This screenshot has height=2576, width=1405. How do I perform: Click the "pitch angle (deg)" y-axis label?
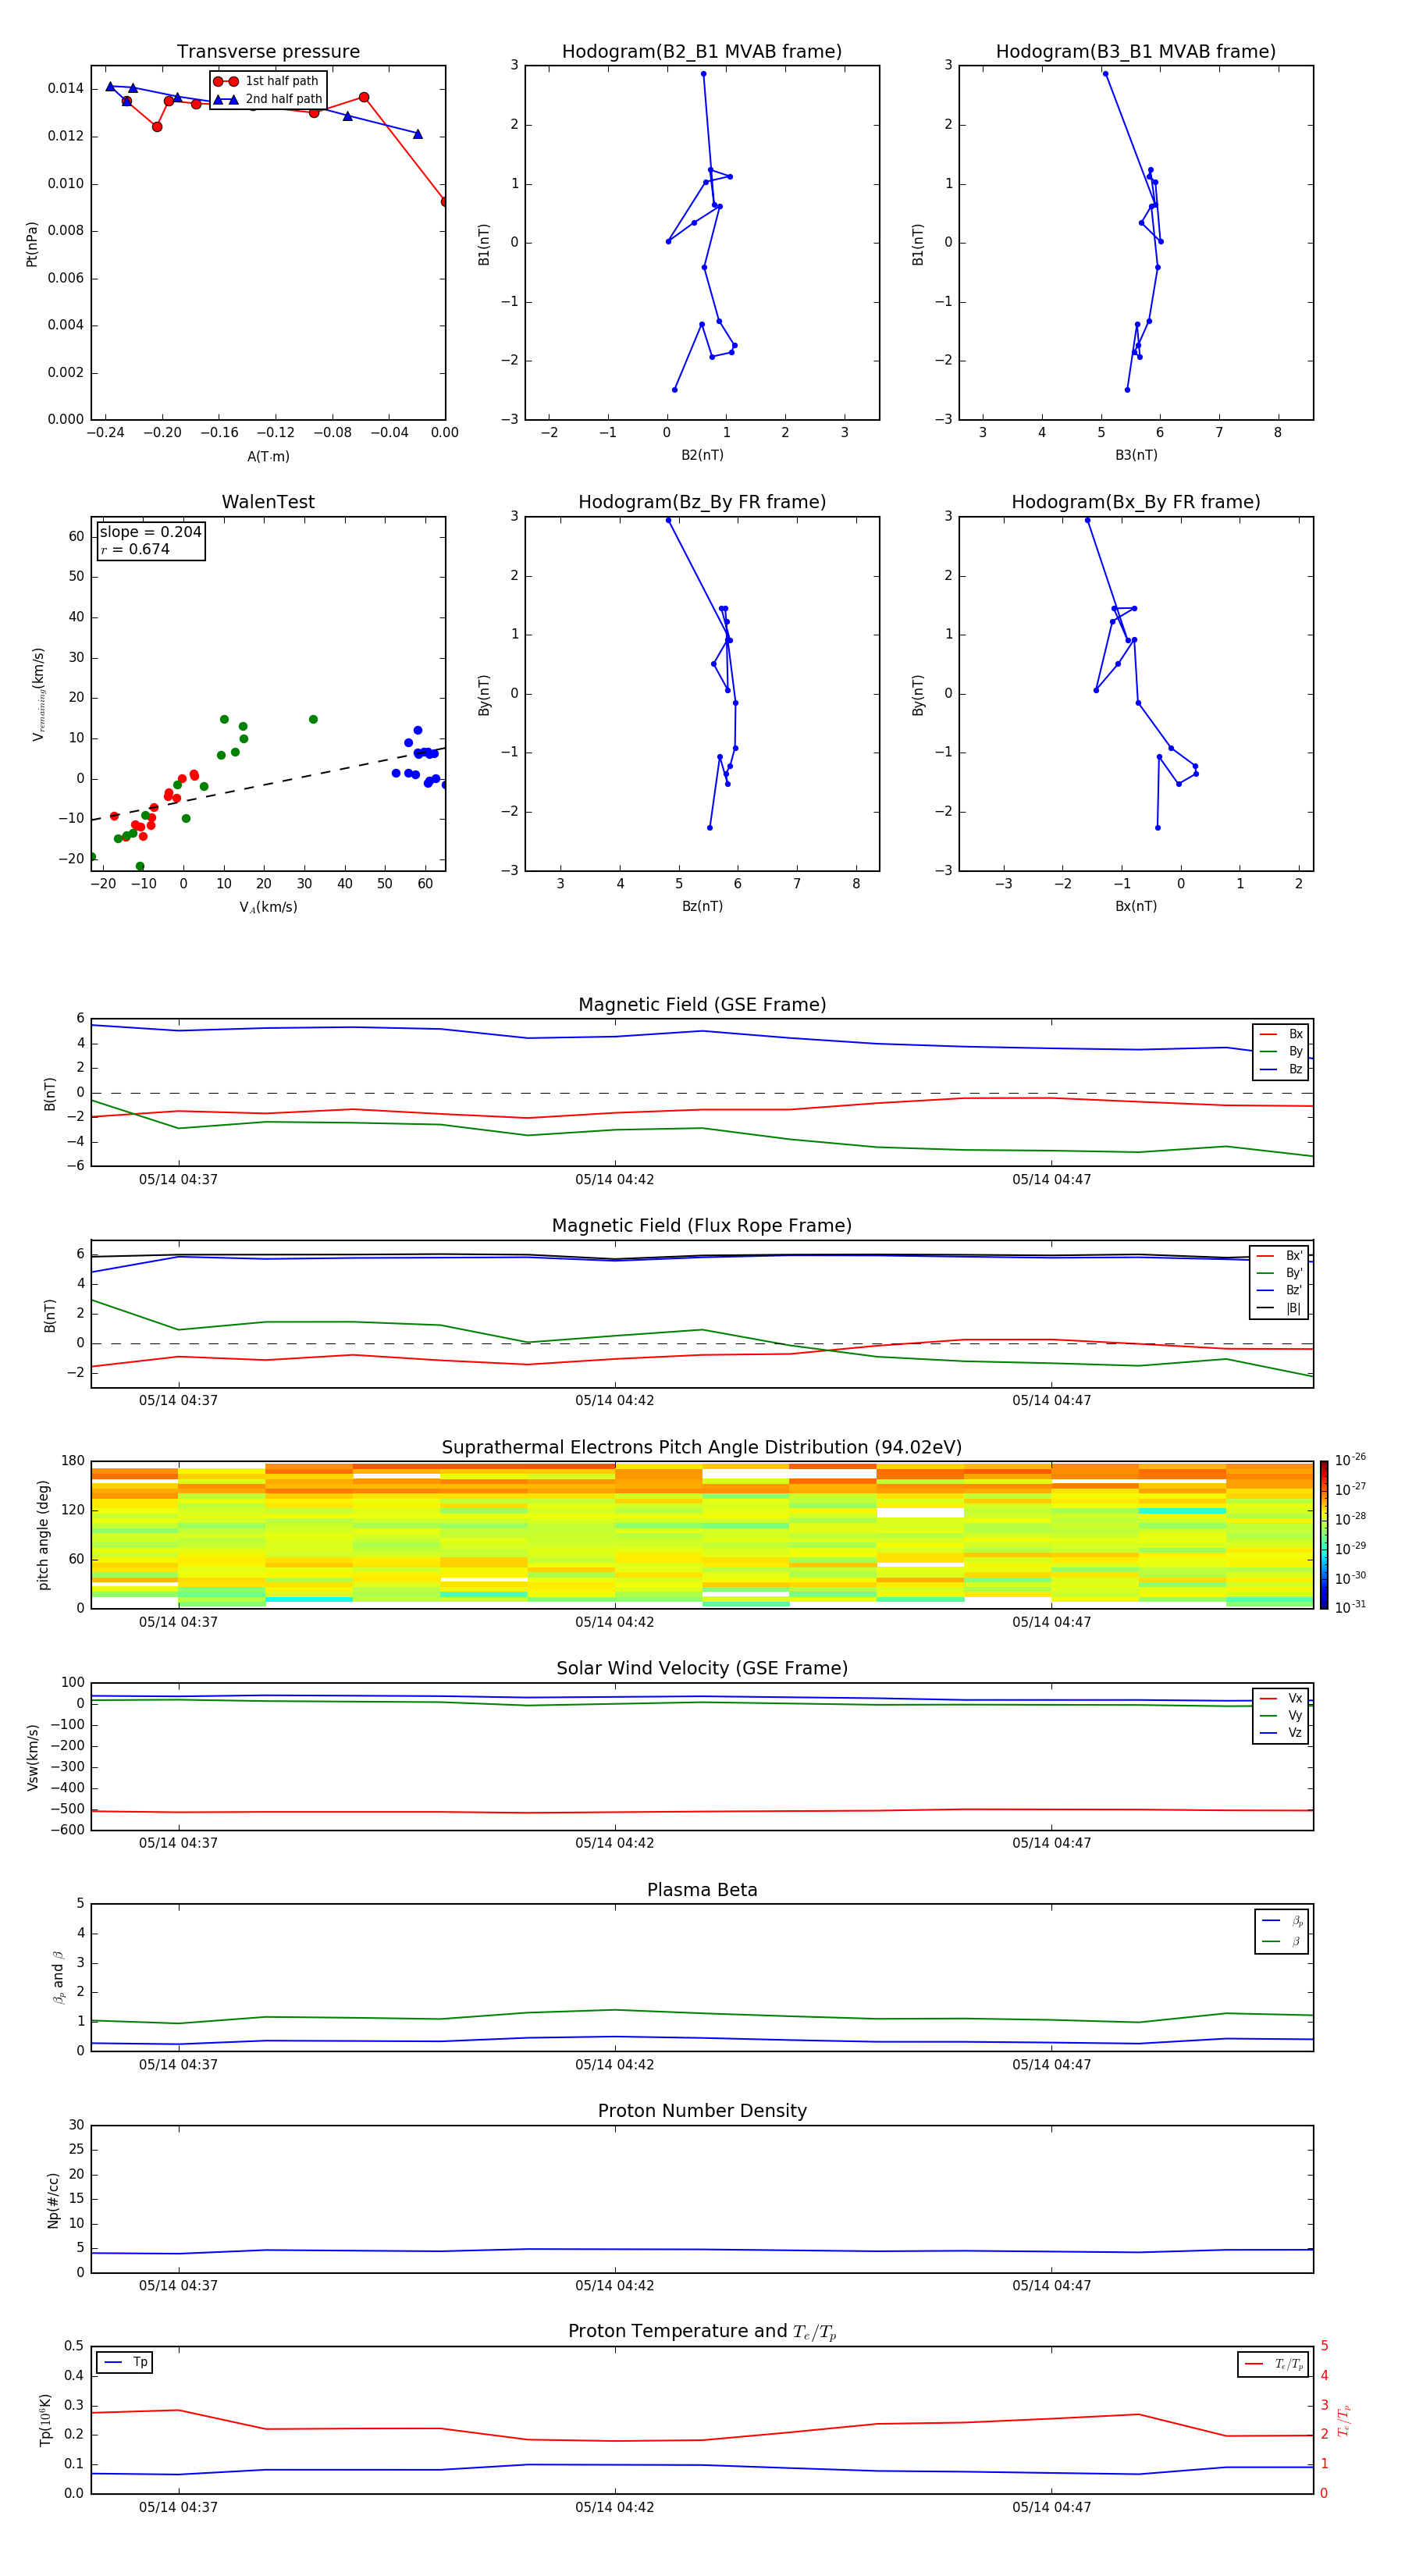pos(43,1534)
